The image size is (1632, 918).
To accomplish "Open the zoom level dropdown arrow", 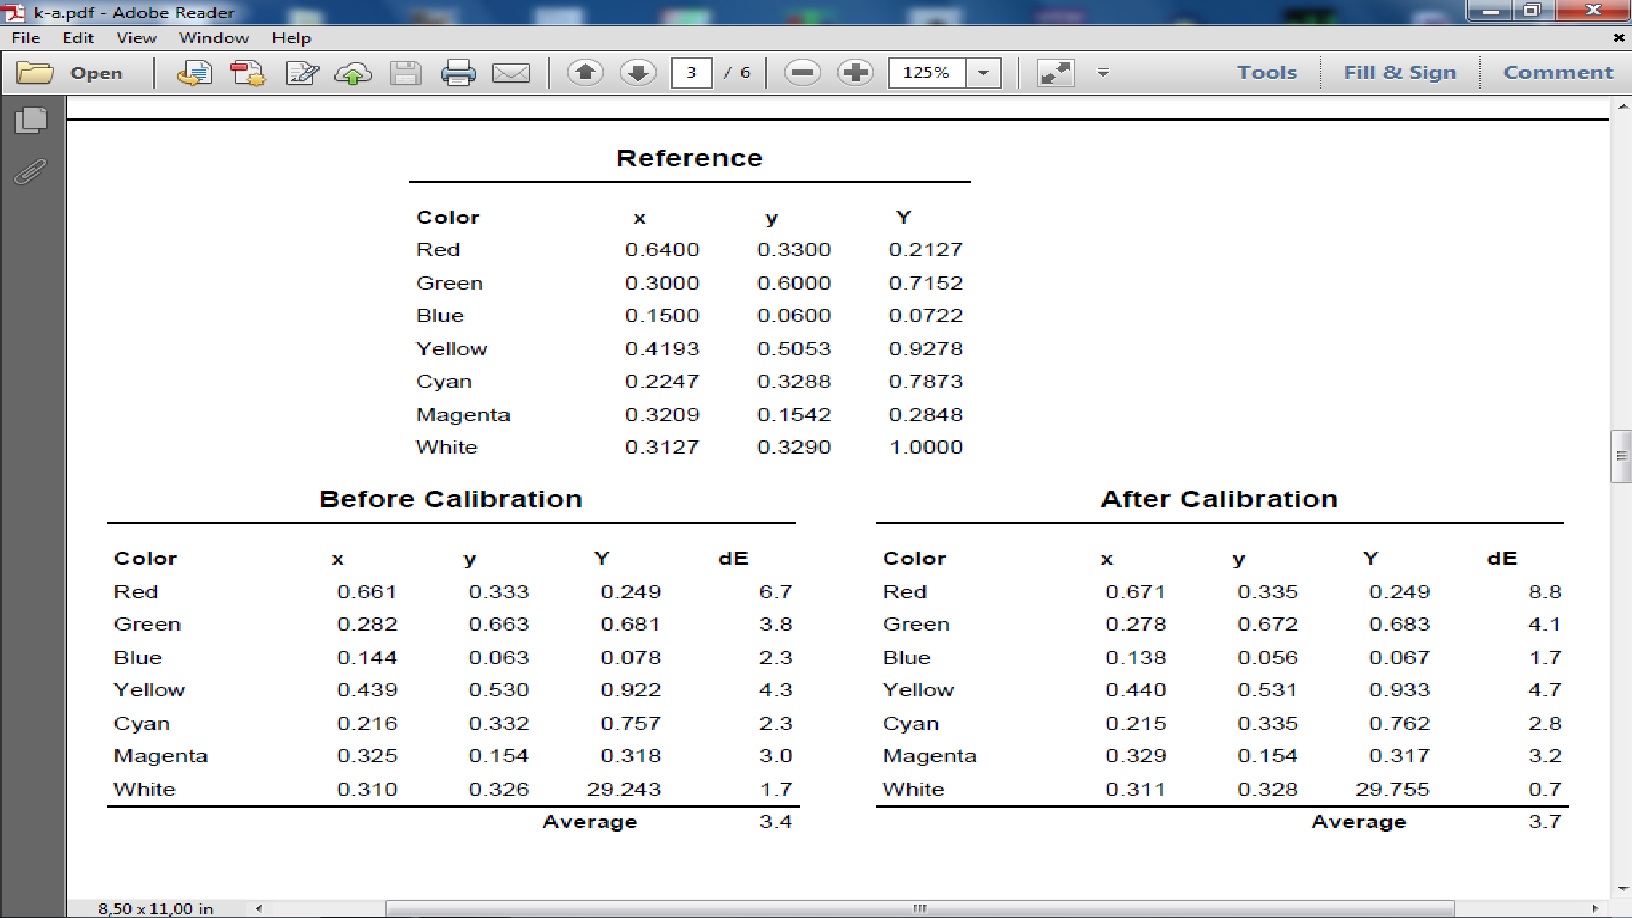I will pos(984,73).
